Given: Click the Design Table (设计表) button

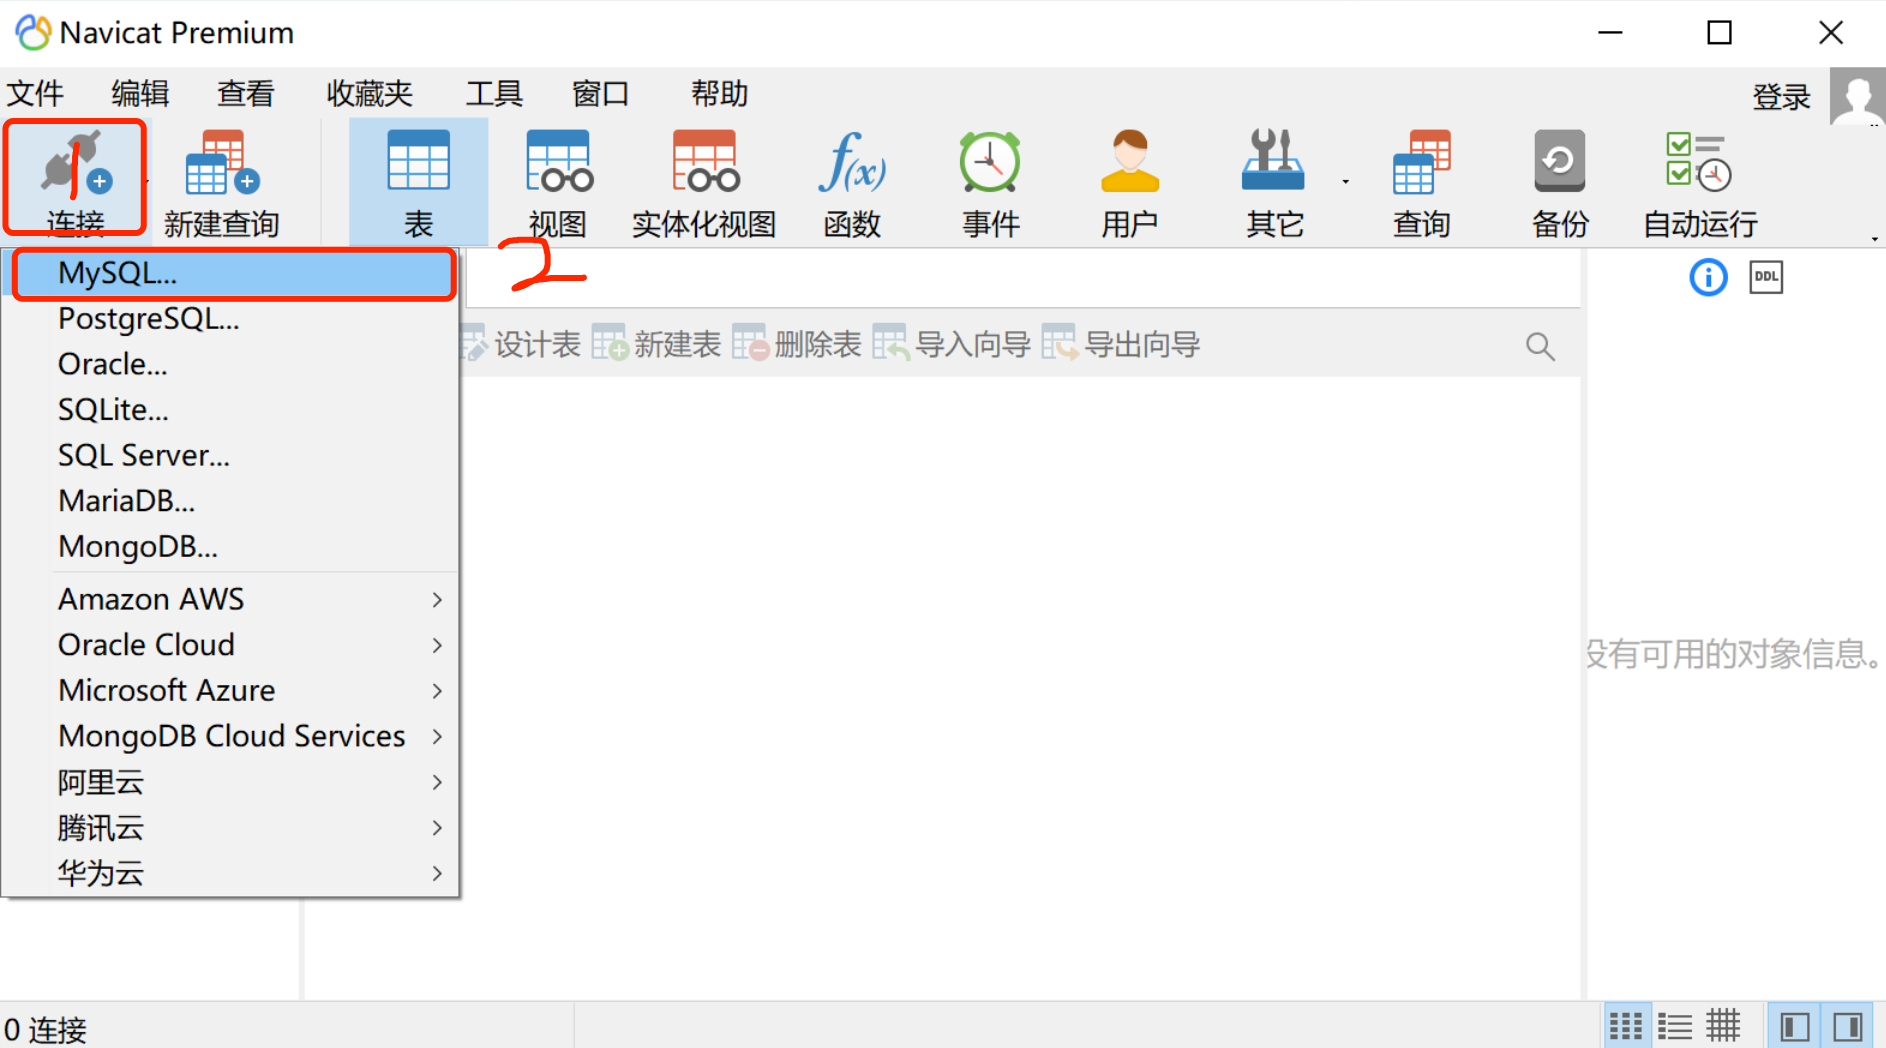Looking at the screenshot, I should pos(520,344).
